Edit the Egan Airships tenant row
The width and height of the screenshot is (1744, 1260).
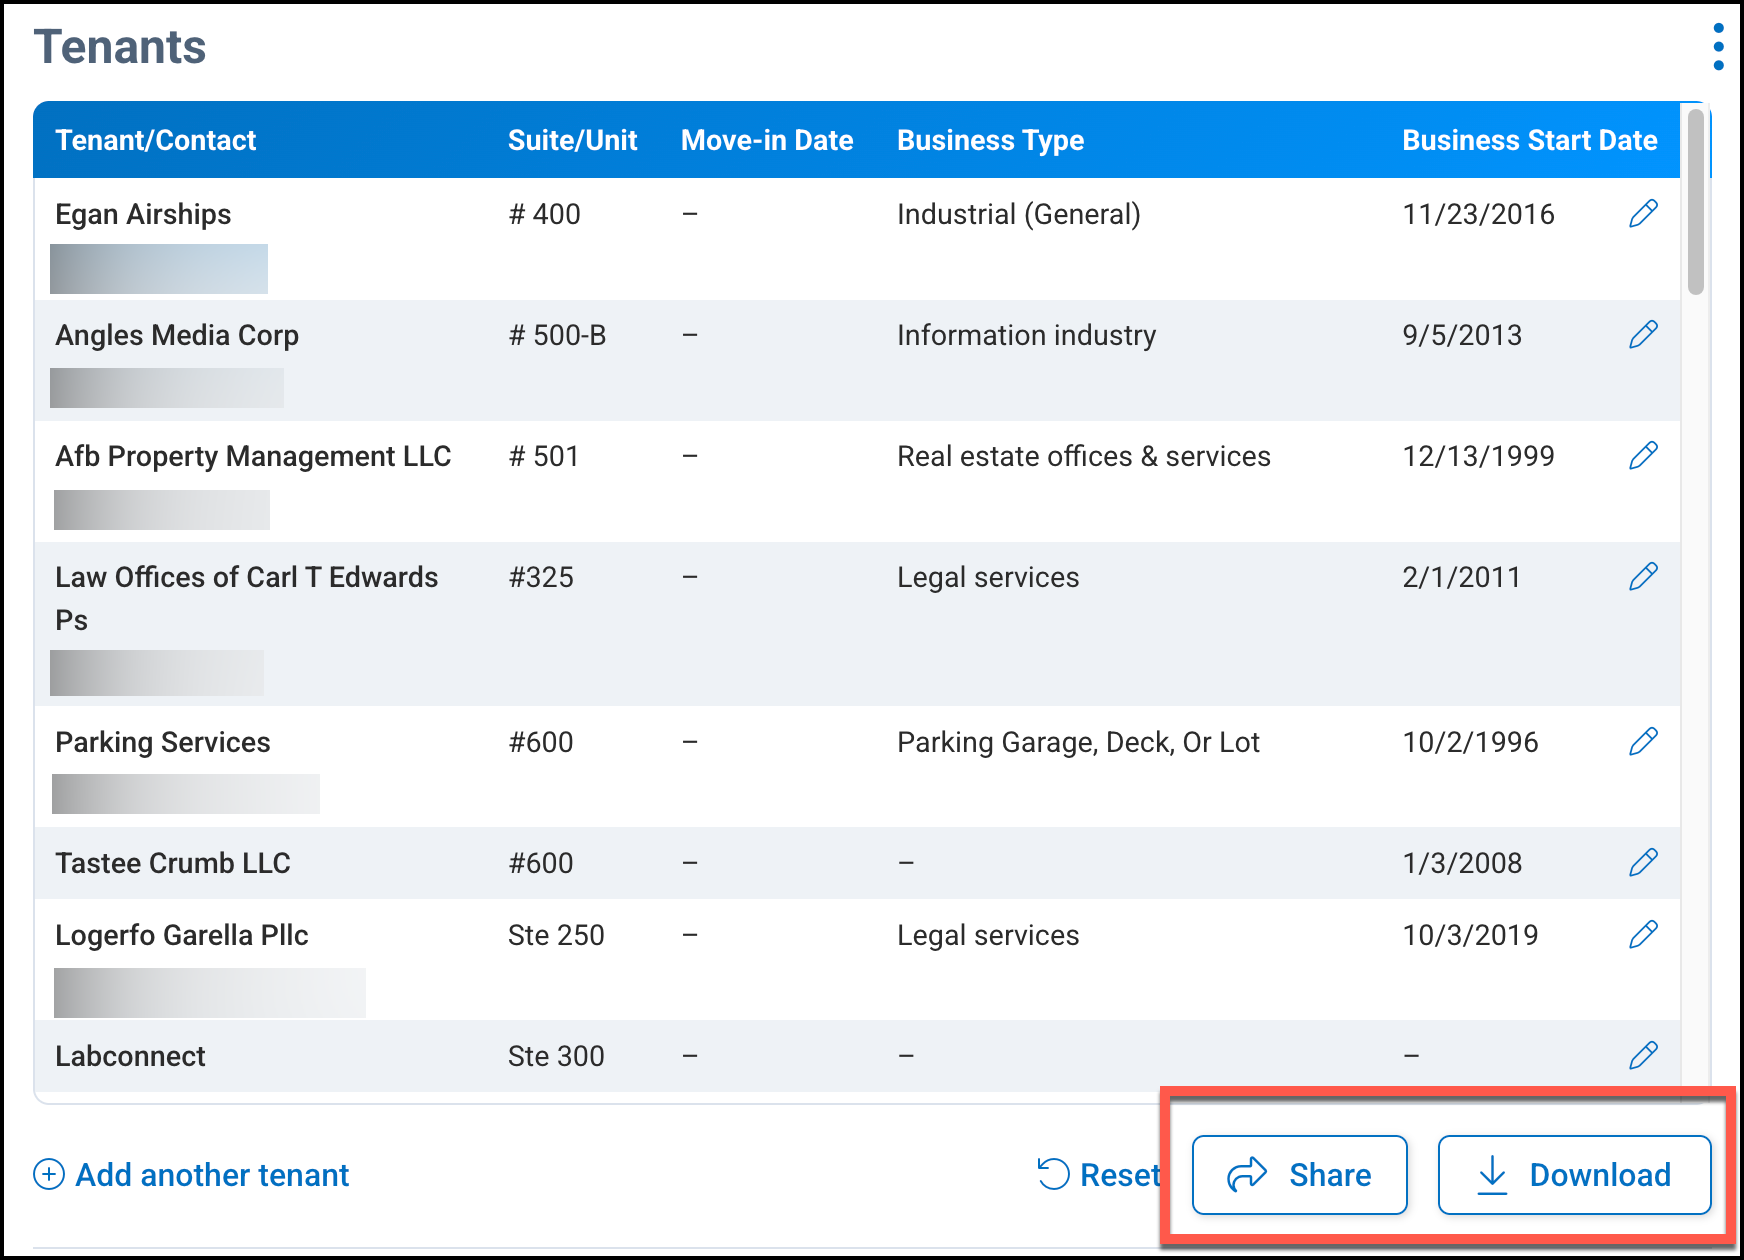coord(1643,213)
